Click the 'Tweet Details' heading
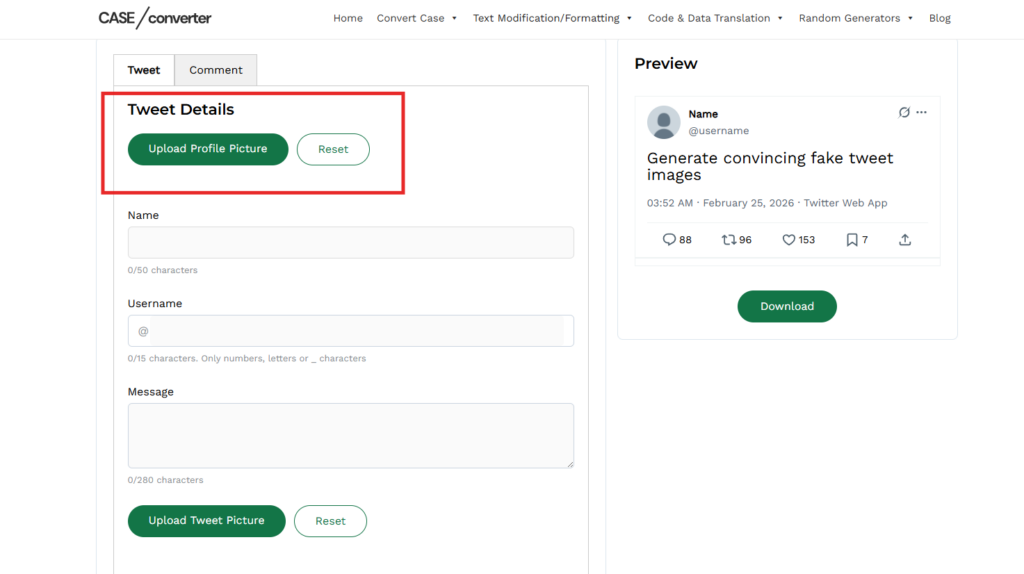1024x574 pixels. pos(181,109)
